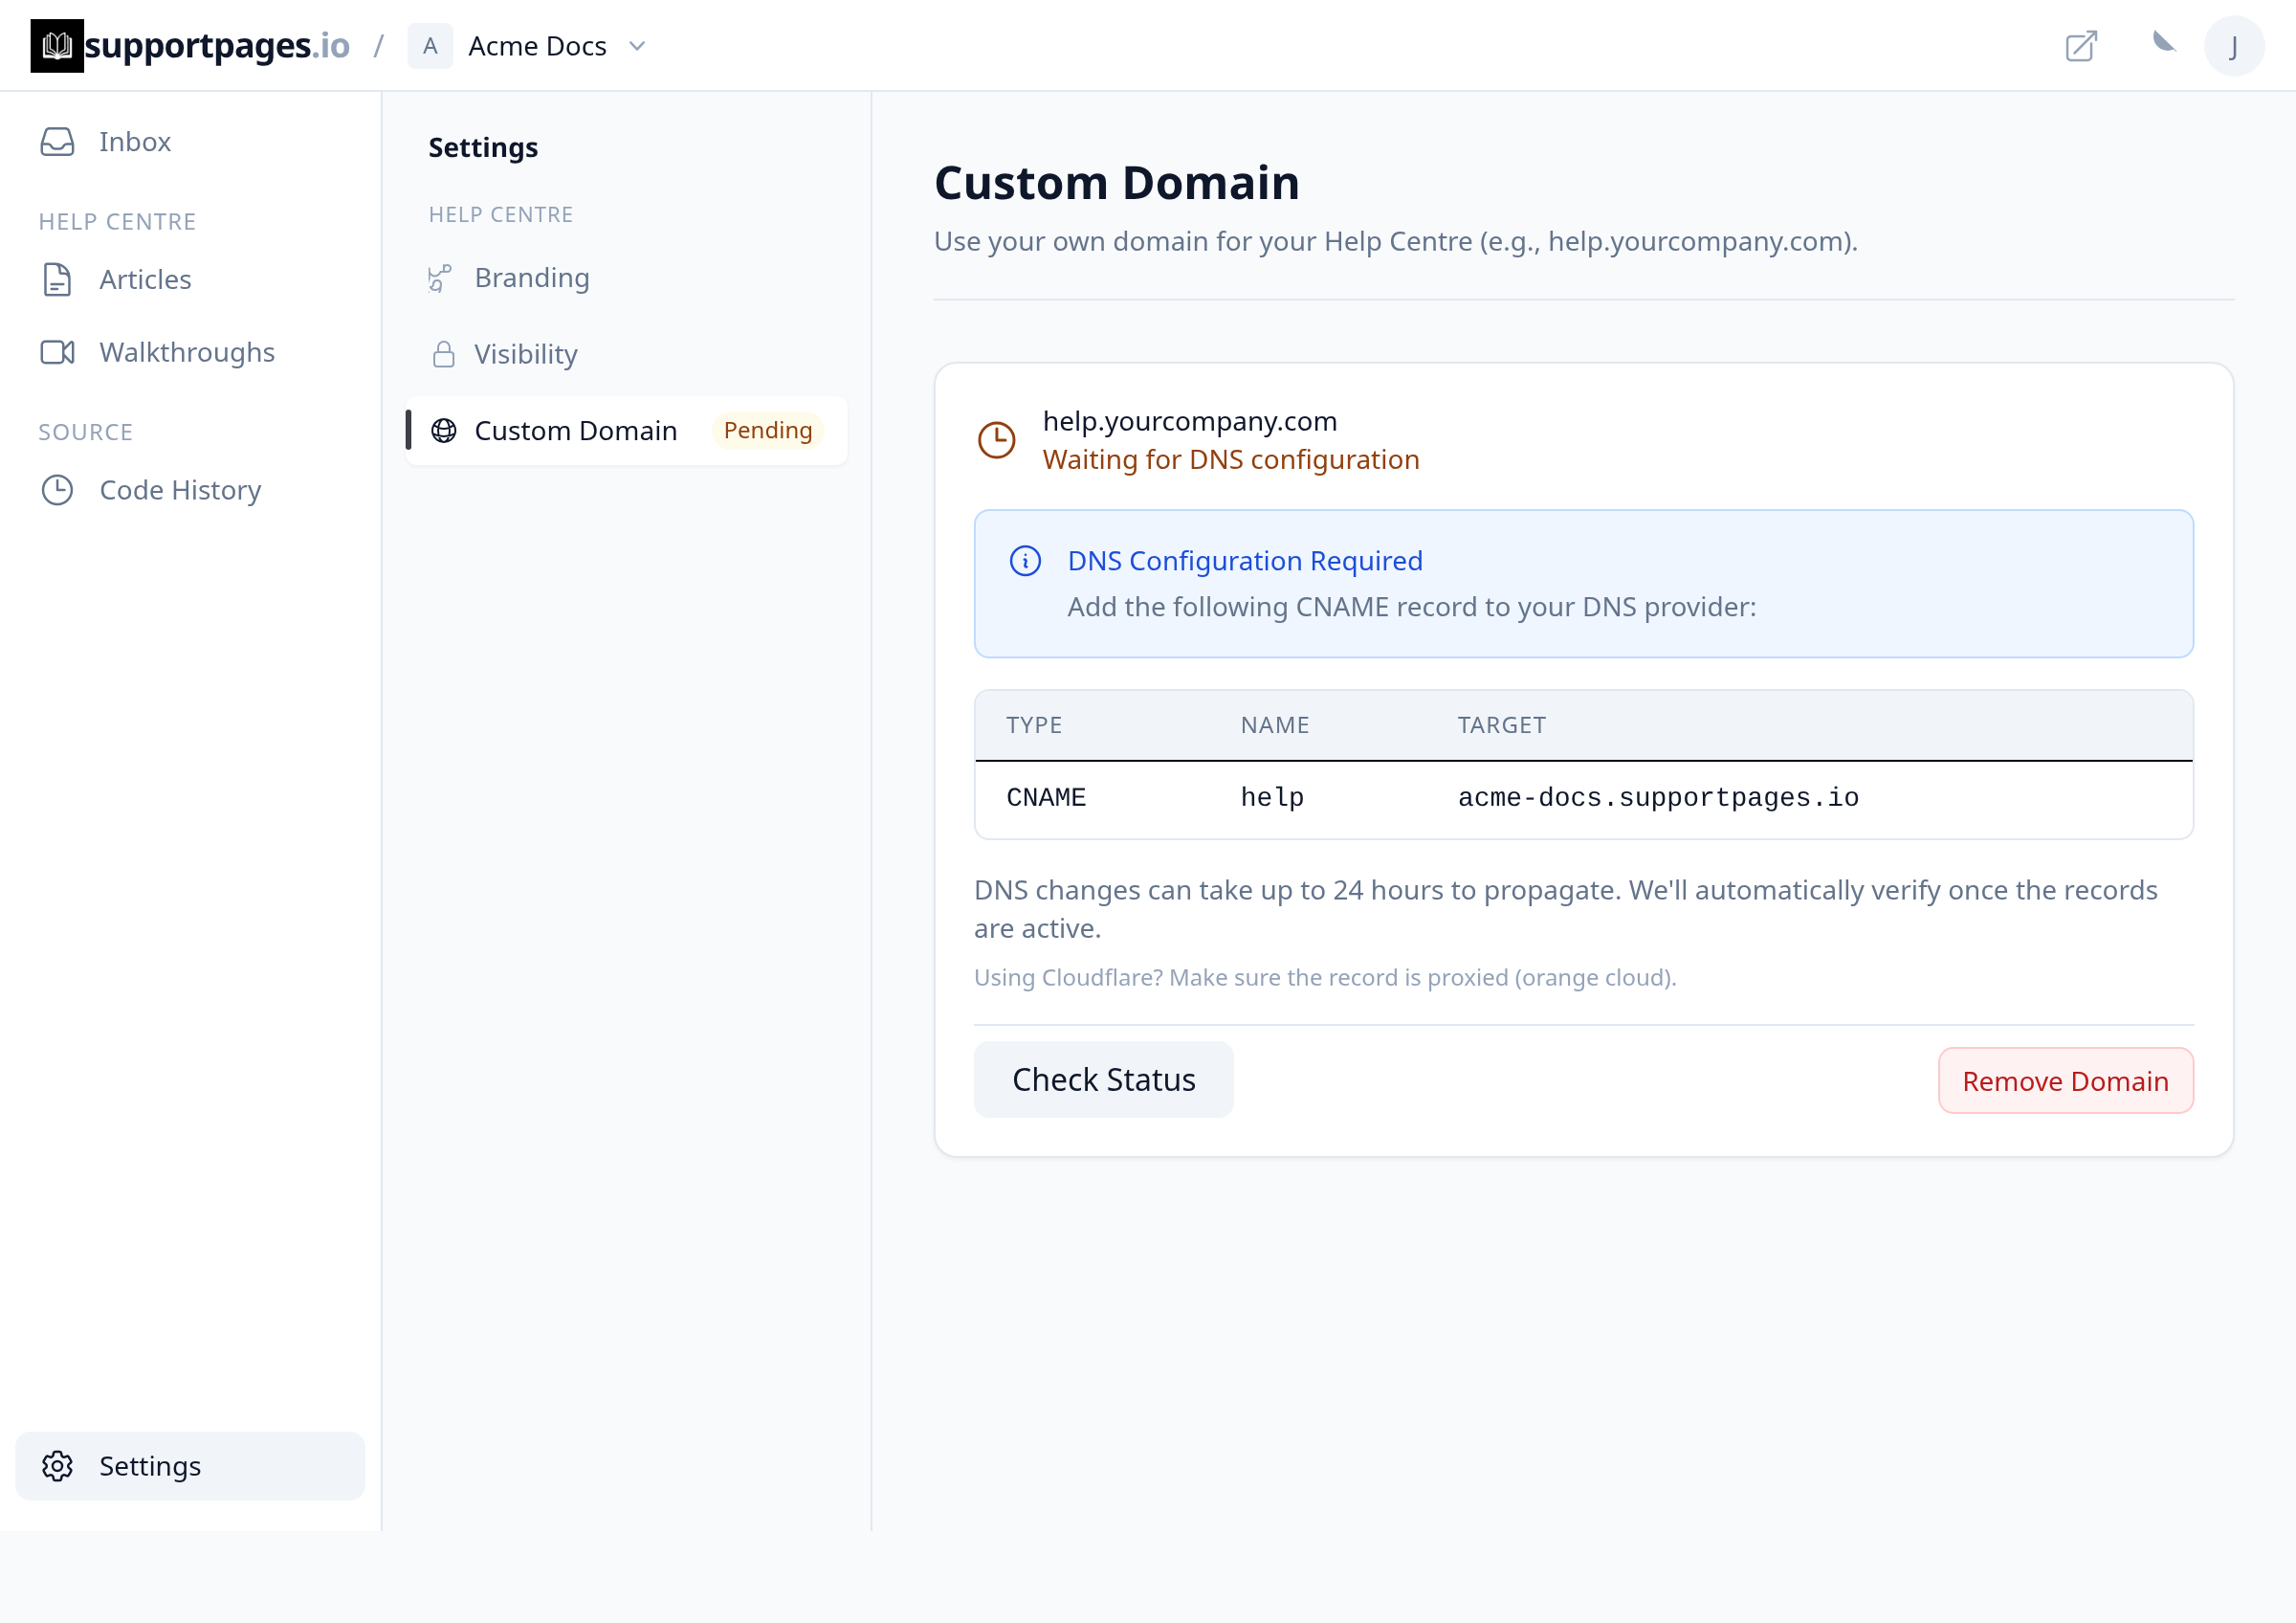2296x1623 pixels.
Task: Toggle dark mode moon icon
Action: coord(2164,42)
